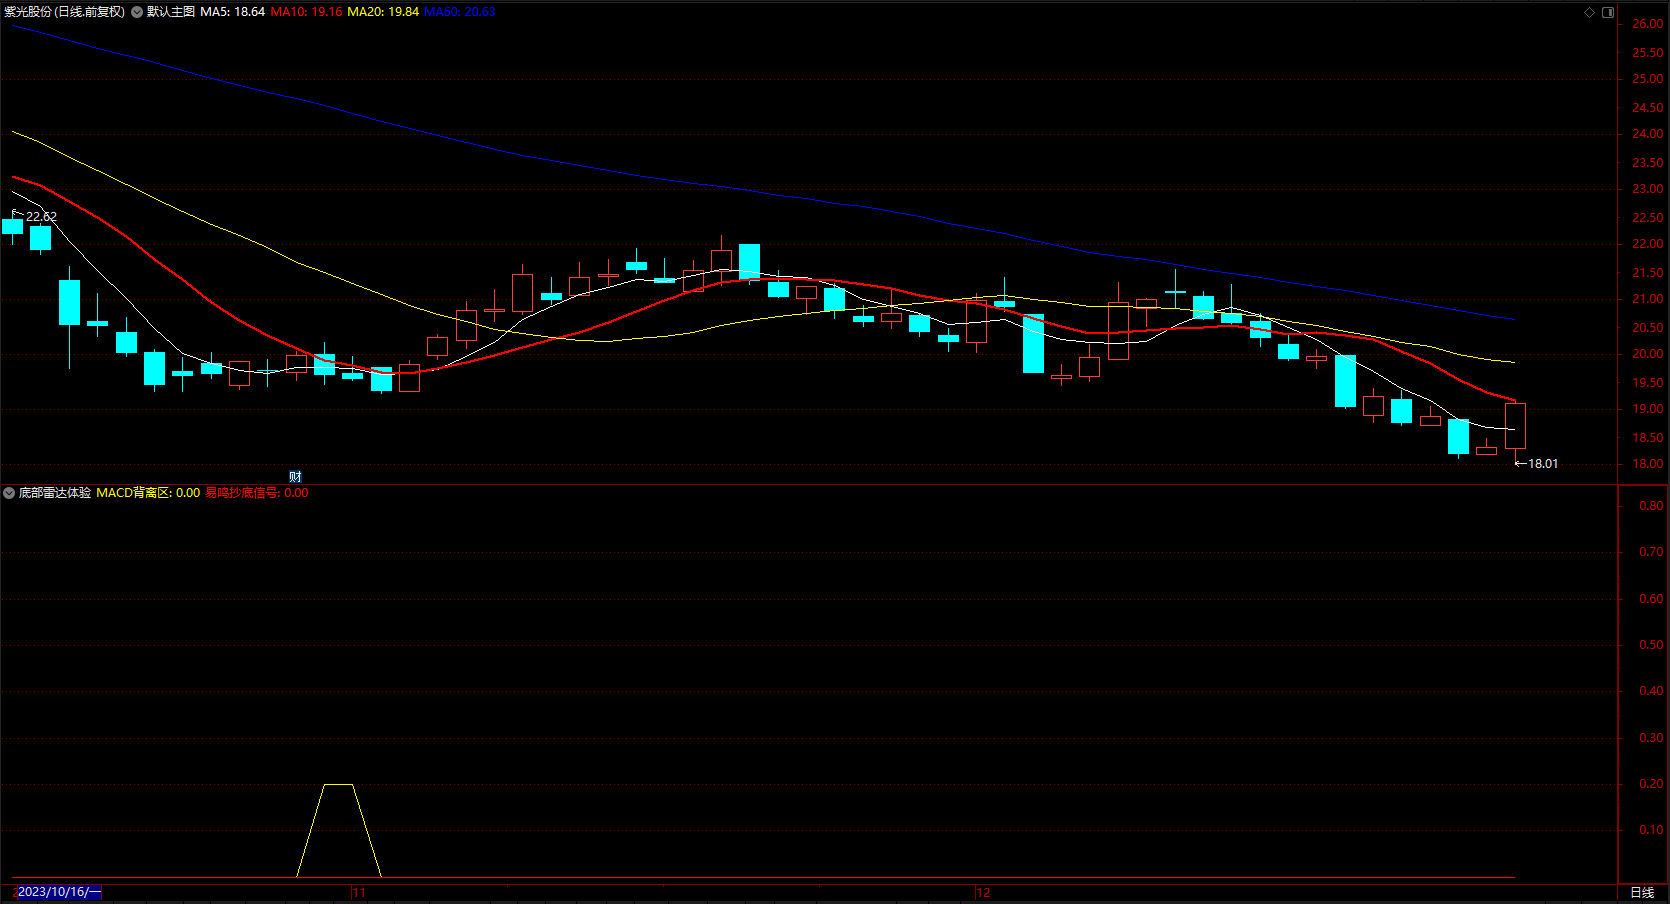Click the 0.20 indicator axis label
The image size is (1670, 904).
point(1652,784)
